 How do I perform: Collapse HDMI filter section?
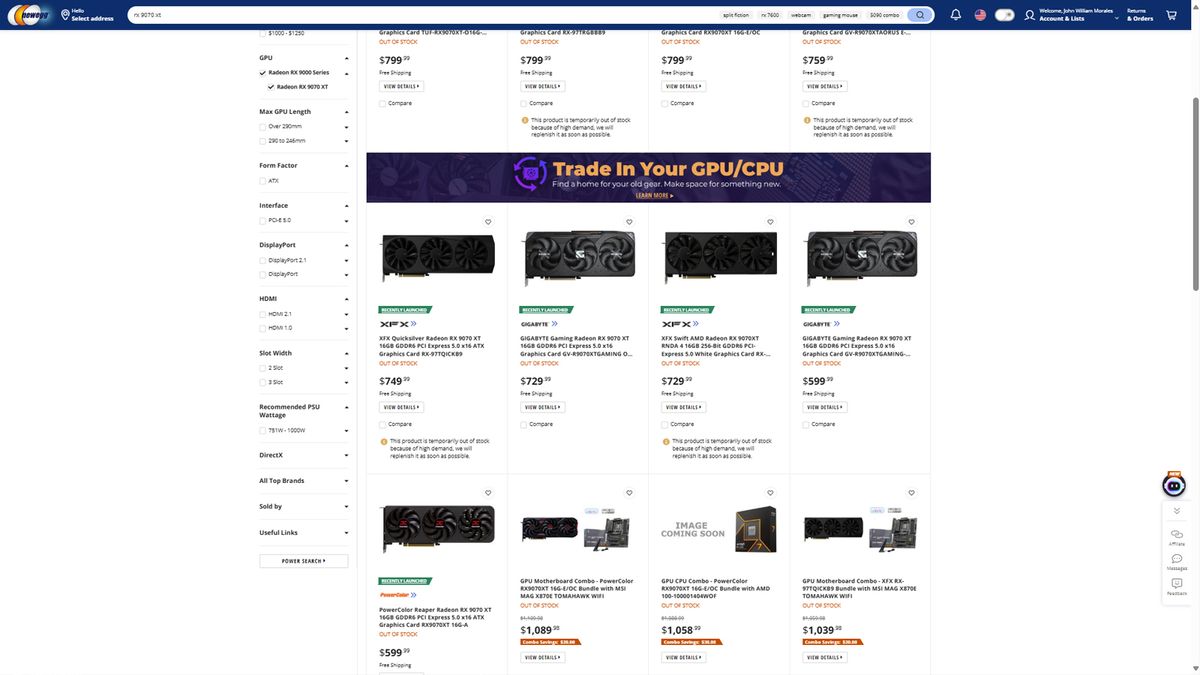point(347,299)
